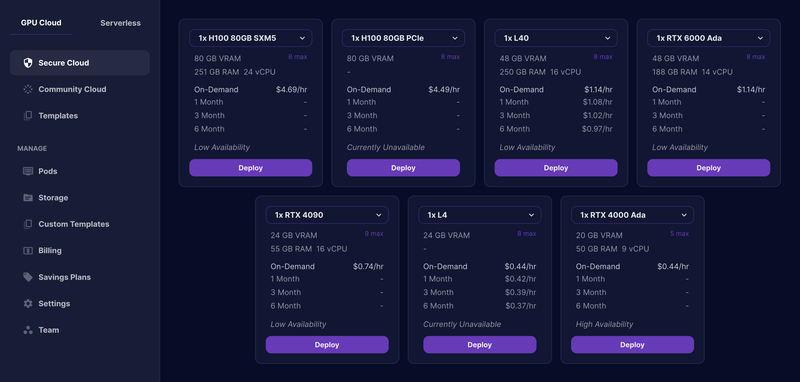Click the Secure Cloud shield icon
This screenshot has width=800, height=382.
pyautogui.click(x=28, y=63)
